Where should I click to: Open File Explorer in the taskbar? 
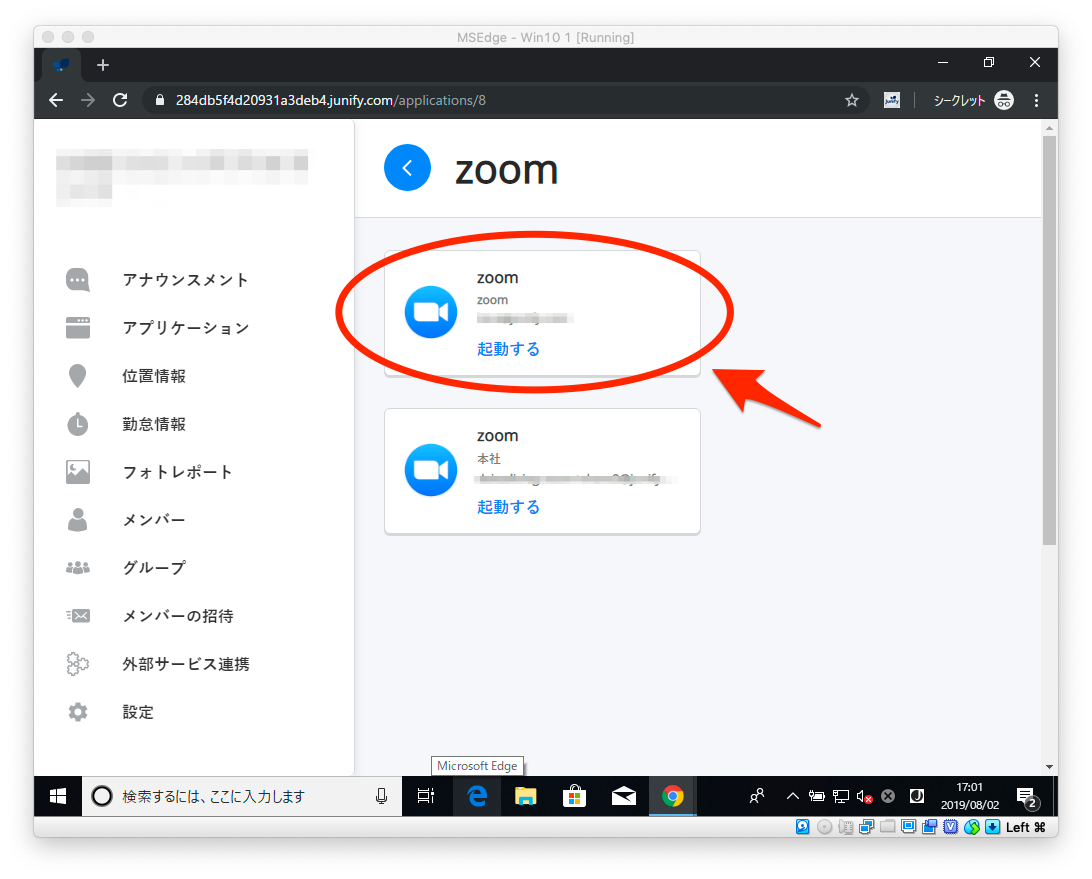point(526,796)
